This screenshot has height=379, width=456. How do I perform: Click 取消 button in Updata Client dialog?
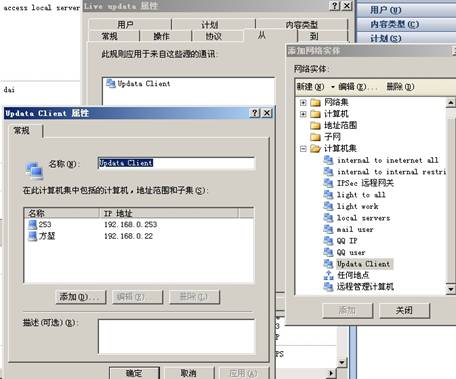(189, 373)
